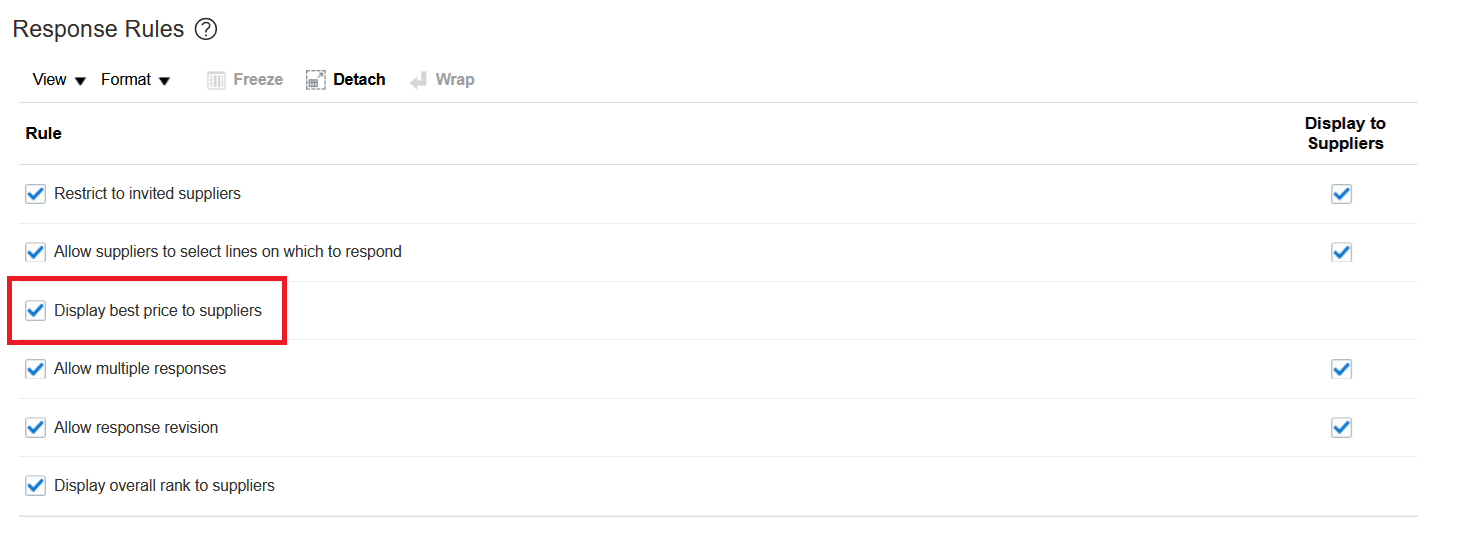Click the Rule column header
The image size is (1464, 552).
44,133
